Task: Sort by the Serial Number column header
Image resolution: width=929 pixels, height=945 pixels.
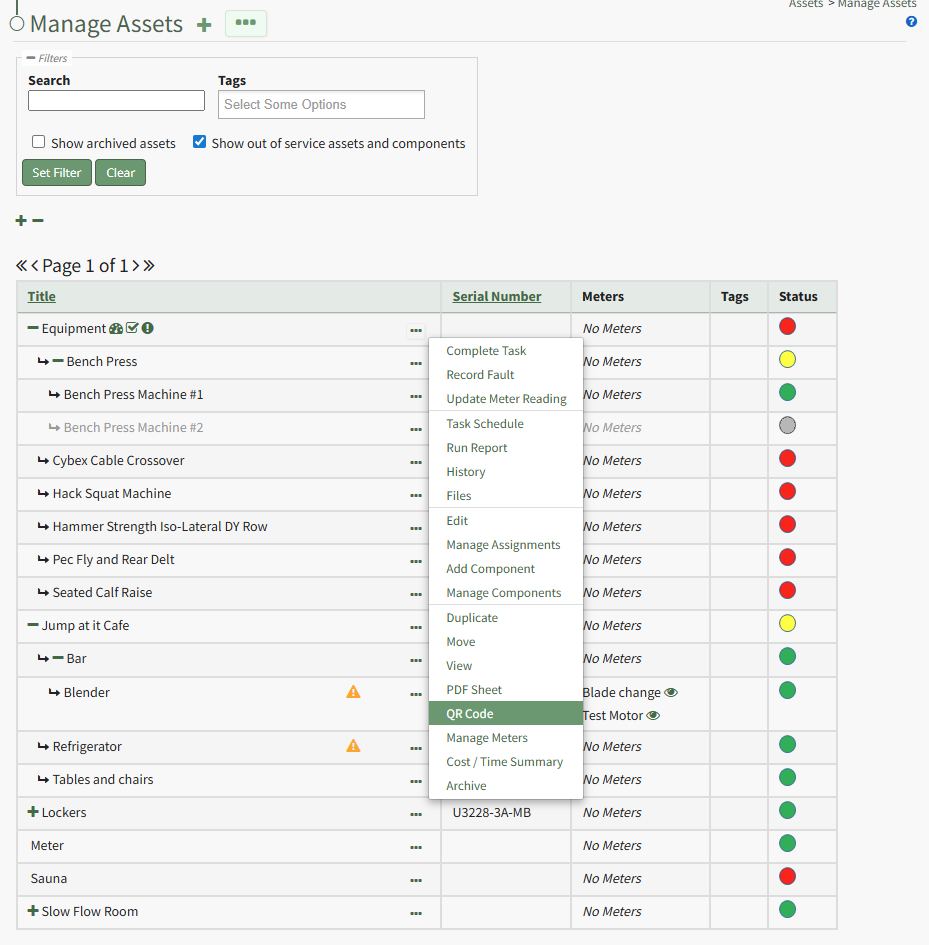Action: point(497,296)
